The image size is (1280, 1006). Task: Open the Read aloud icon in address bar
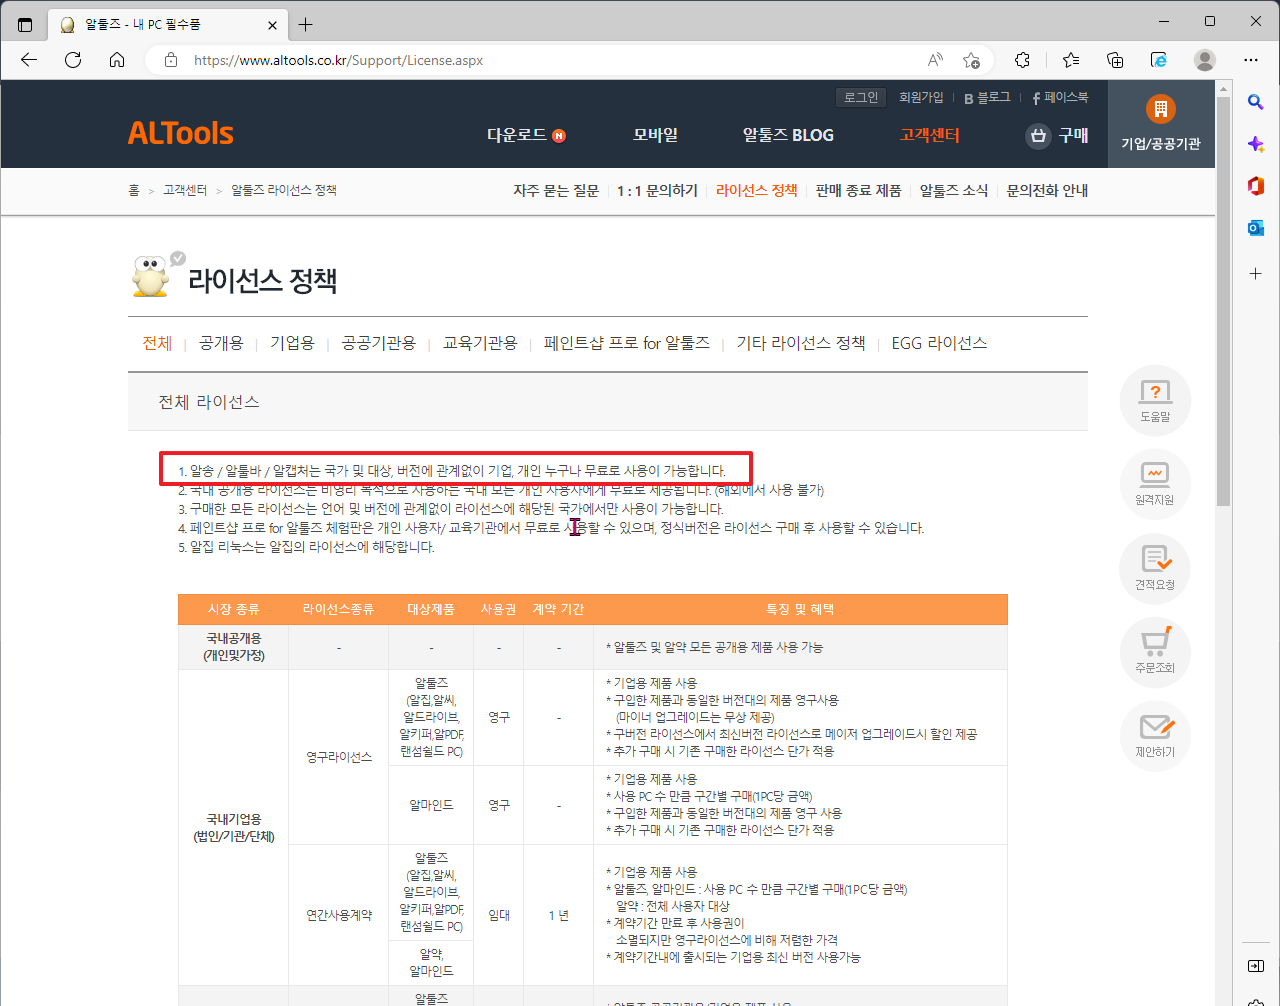(935, 60)
